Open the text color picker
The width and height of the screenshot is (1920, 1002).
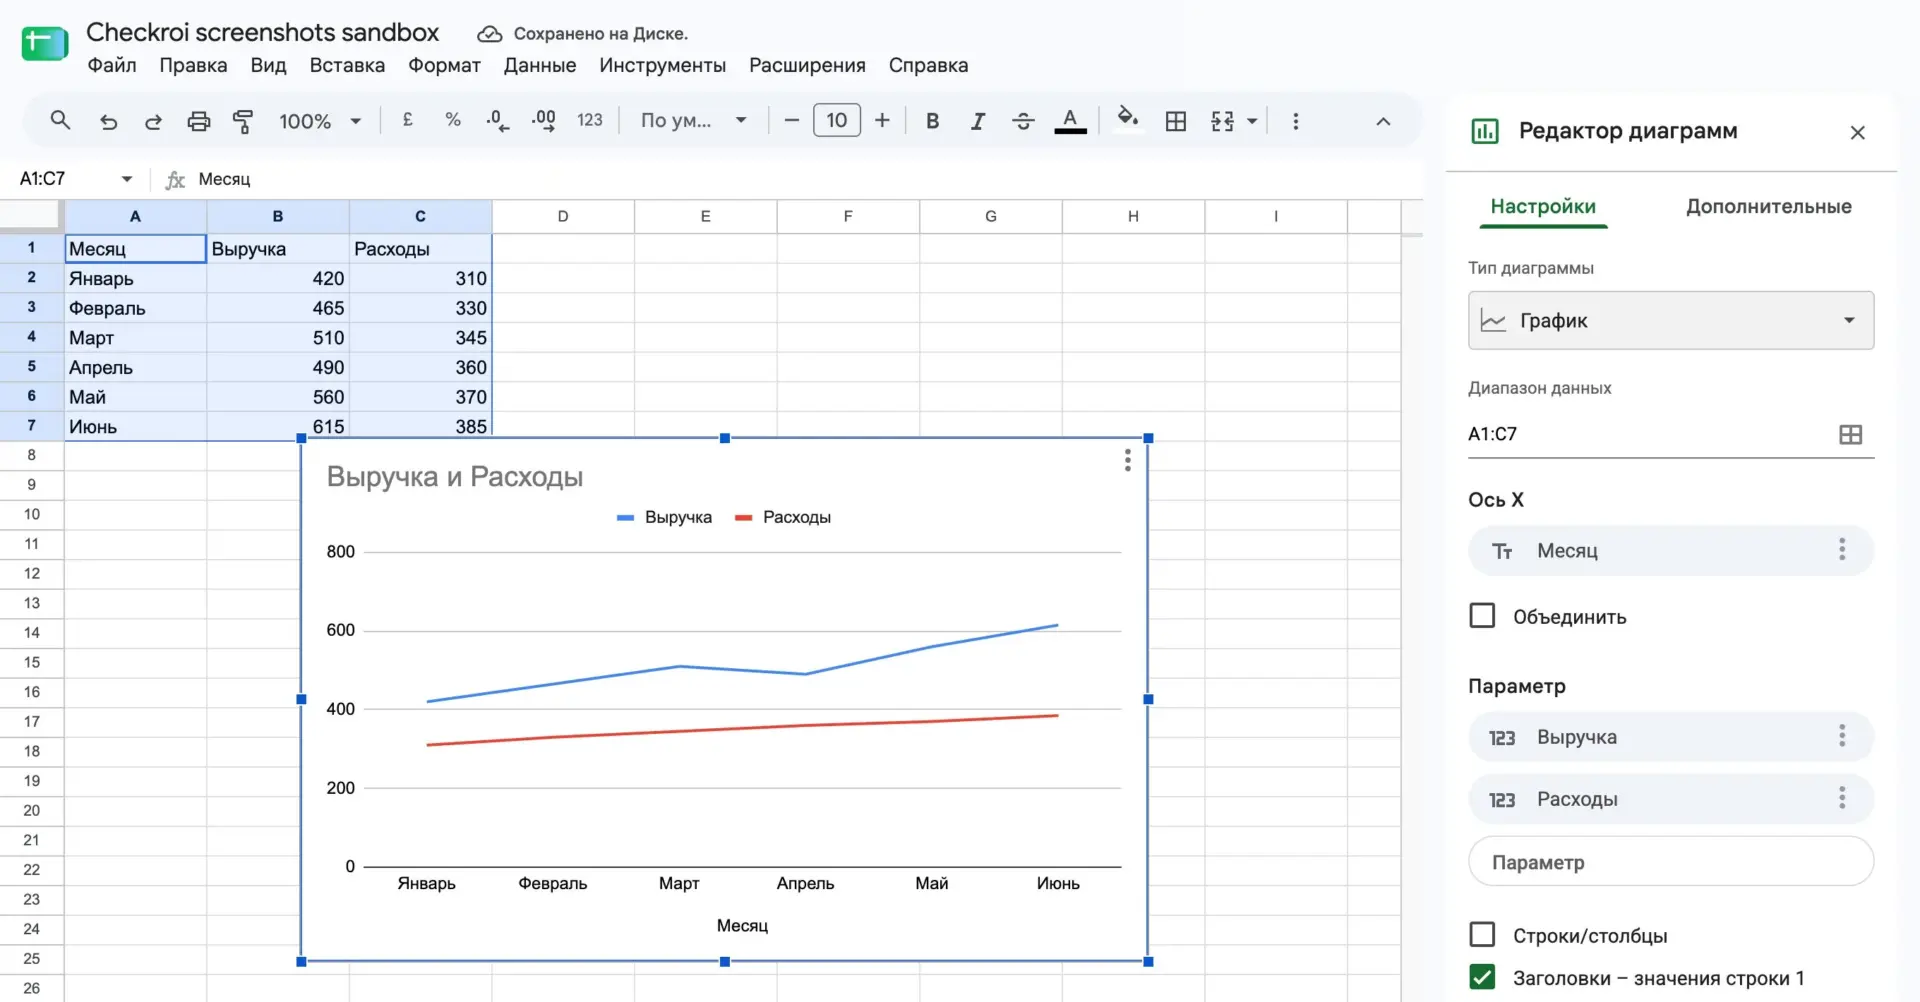pos(1070,121)
